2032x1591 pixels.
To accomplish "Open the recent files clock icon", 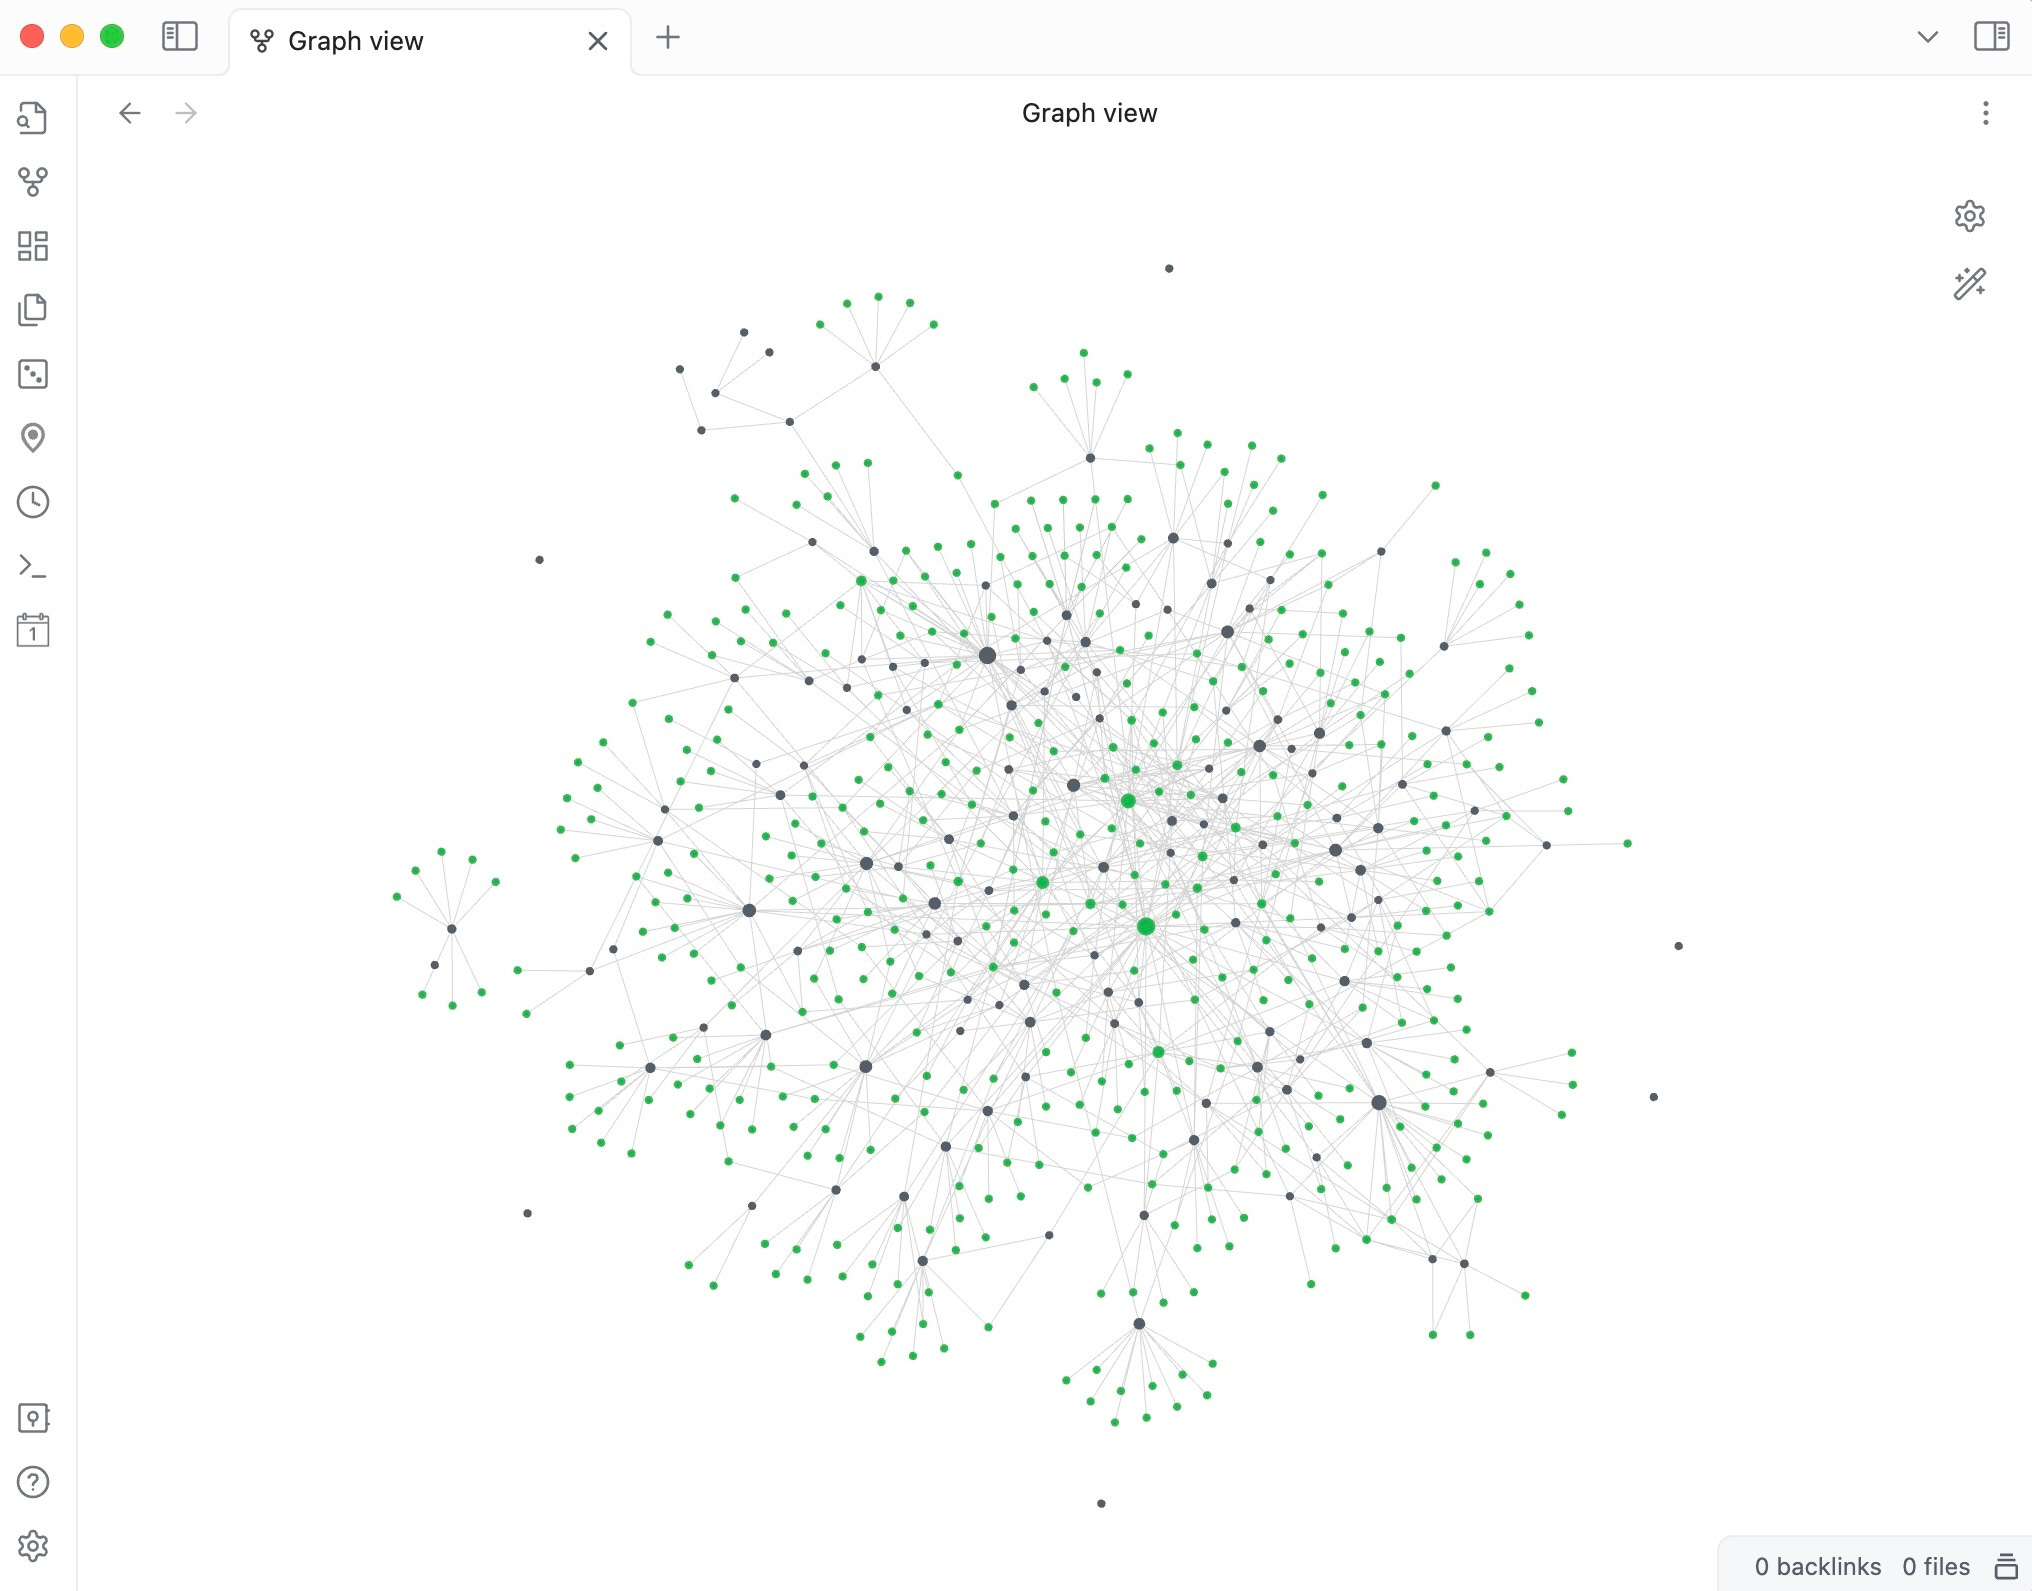I will point(33,502).
